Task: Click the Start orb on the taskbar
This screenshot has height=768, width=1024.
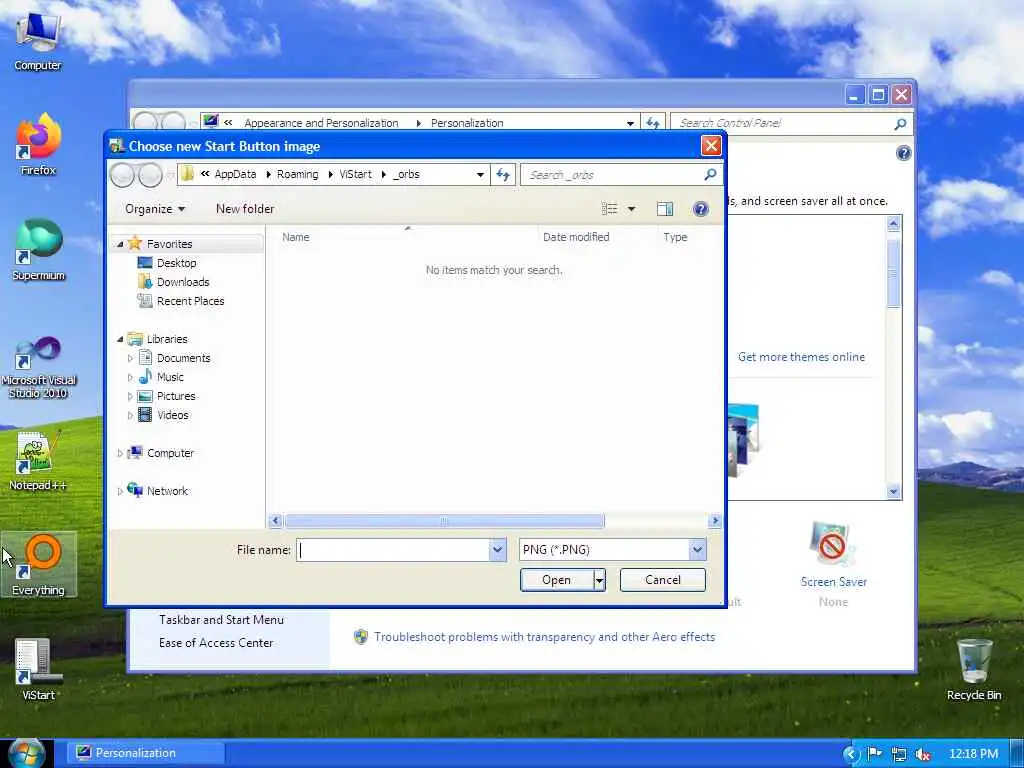Action: click(x=26, y=753)
